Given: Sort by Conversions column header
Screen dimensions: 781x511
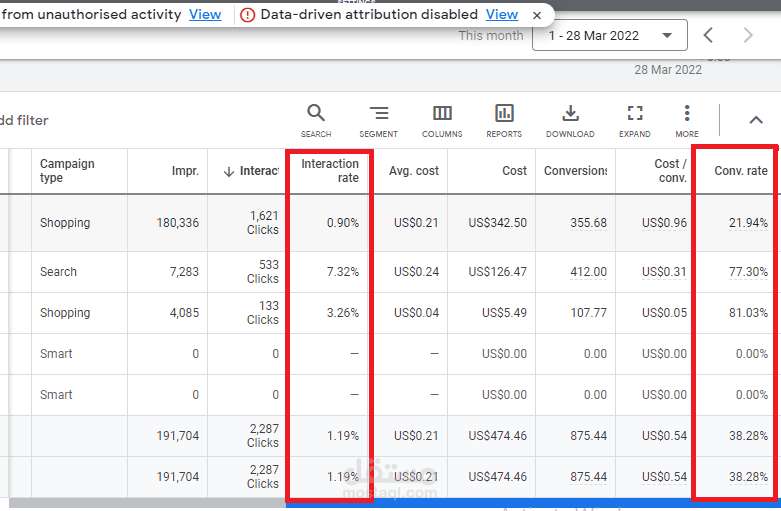Looking at the screenshot, I should (x=575, y=171).
